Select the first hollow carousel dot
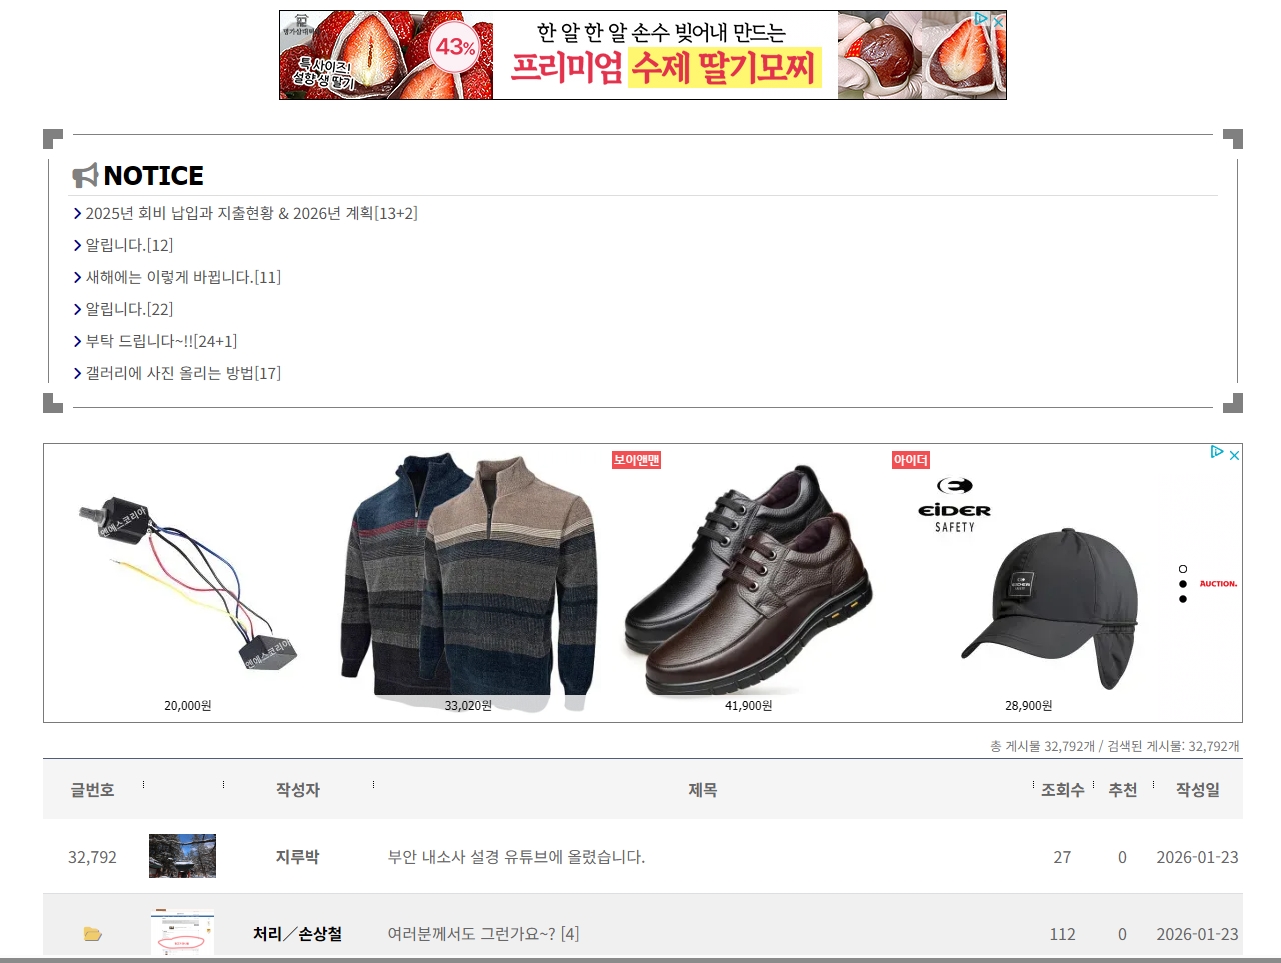 tap(1183, 569)
